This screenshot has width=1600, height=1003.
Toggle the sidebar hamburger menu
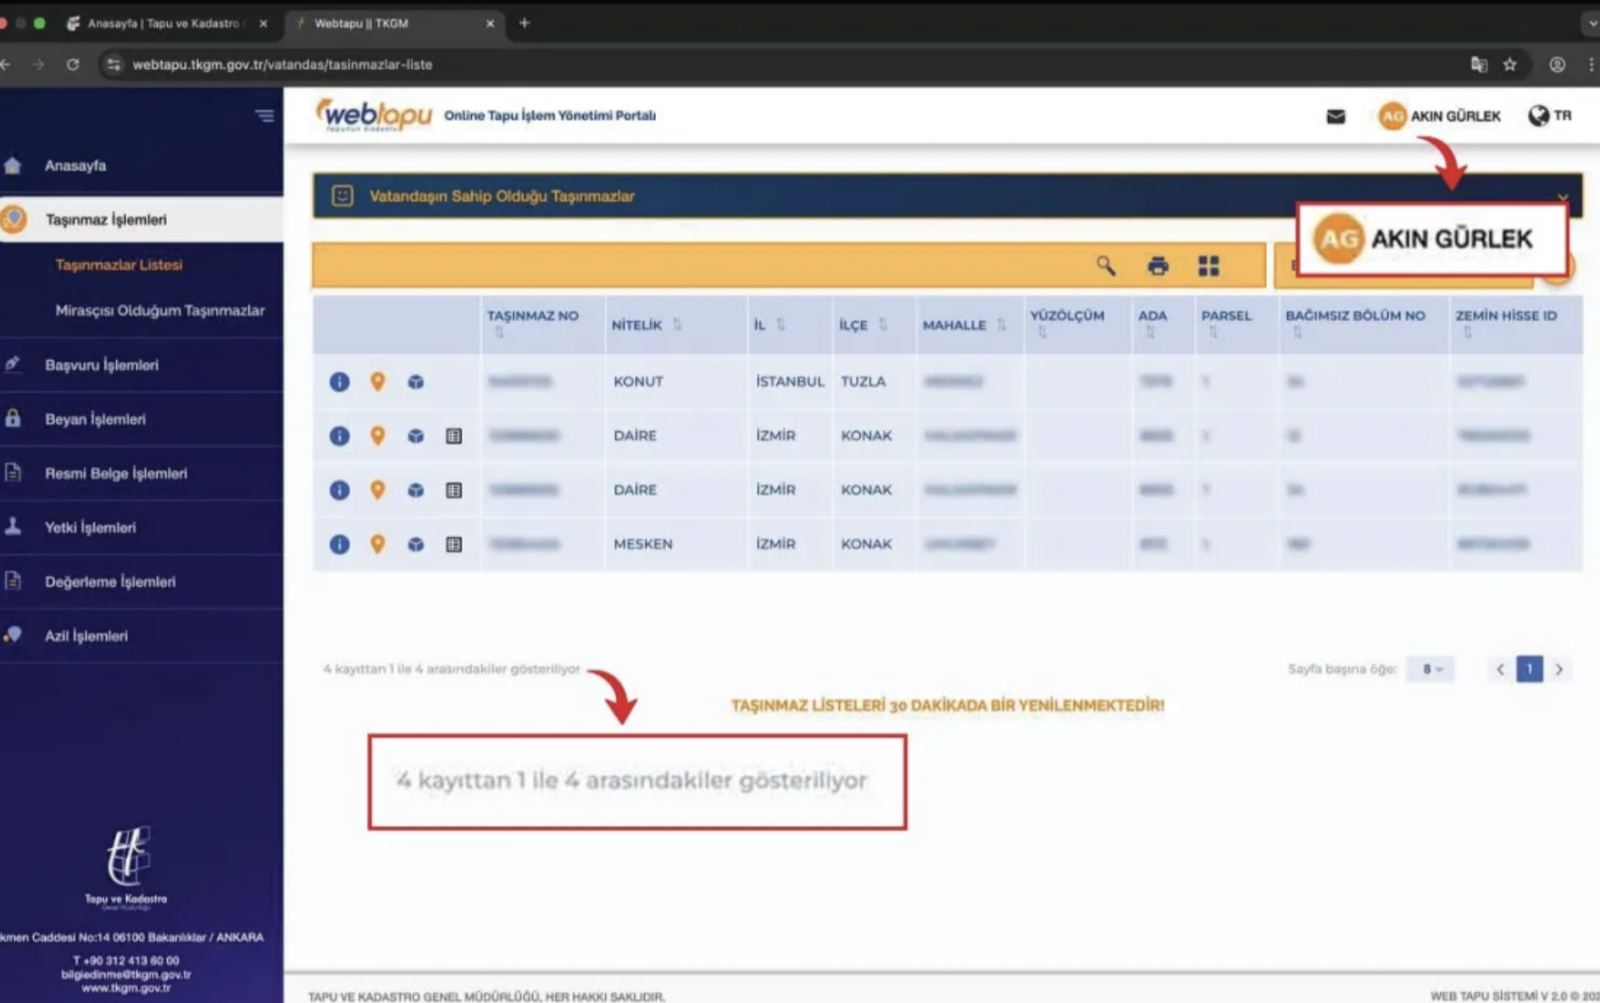[265, 116]
